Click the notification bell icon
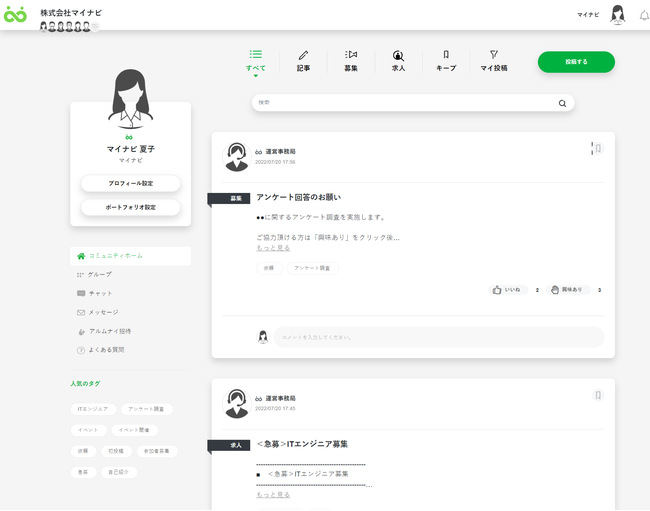This screenshot has height=511, width=650. click(x=644, y=15)
